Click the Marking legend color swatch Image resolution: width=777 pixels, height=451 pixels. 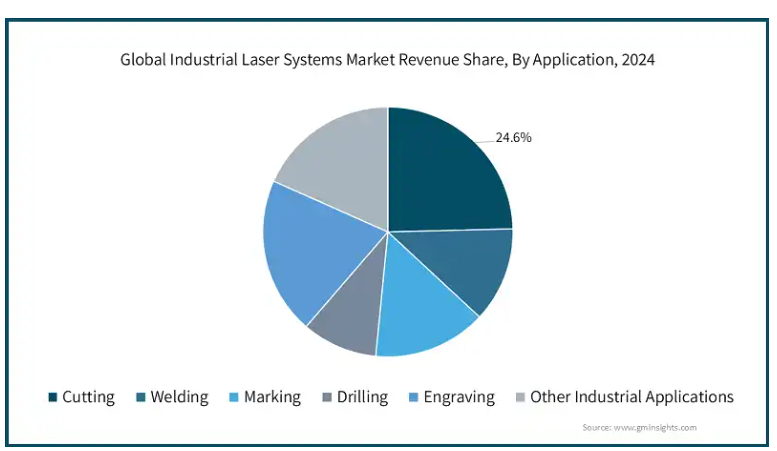234,397
